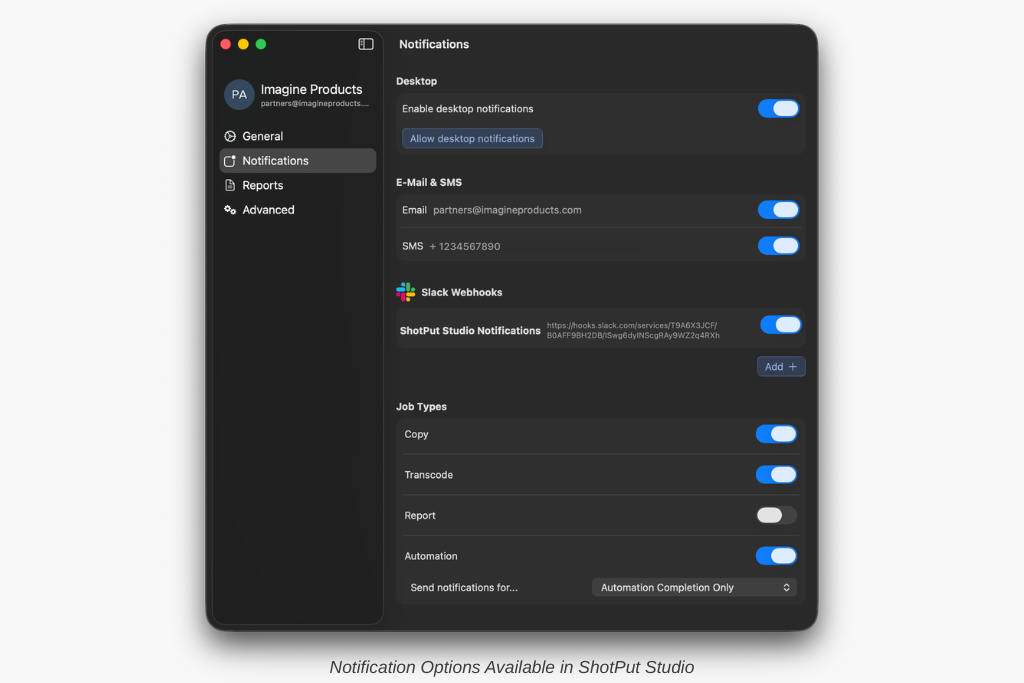Enable Report job type notifications

(x=776, y=515)
